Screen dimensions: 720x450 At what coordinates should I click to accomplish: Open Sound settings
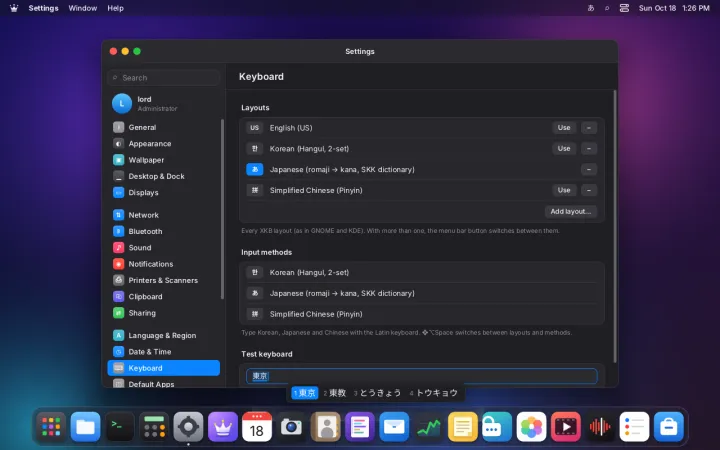(163, 248)
